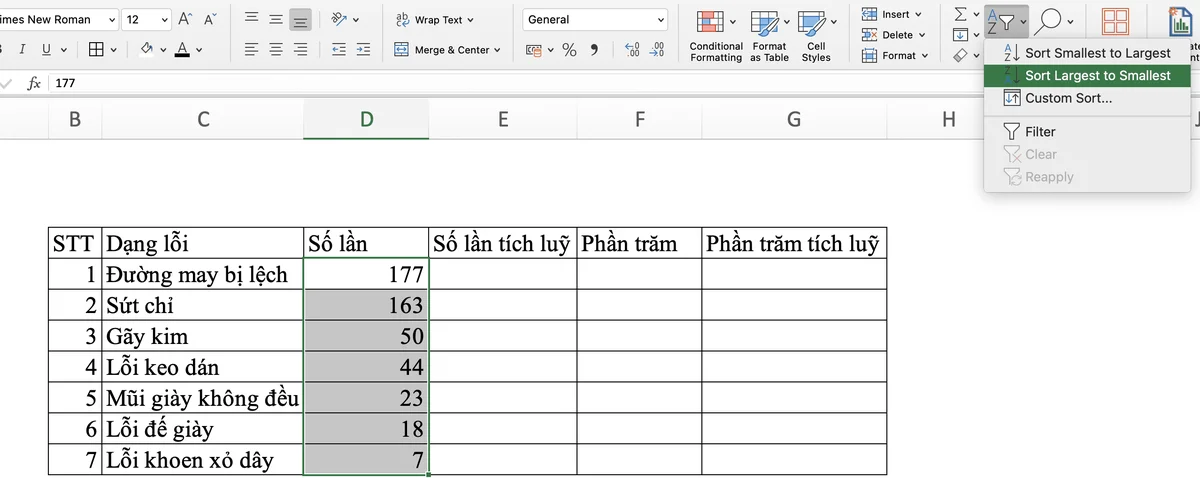Viewport: 1200px width, 478px height.
Task: Click the text orientation icon
Action: pos(338,19)
